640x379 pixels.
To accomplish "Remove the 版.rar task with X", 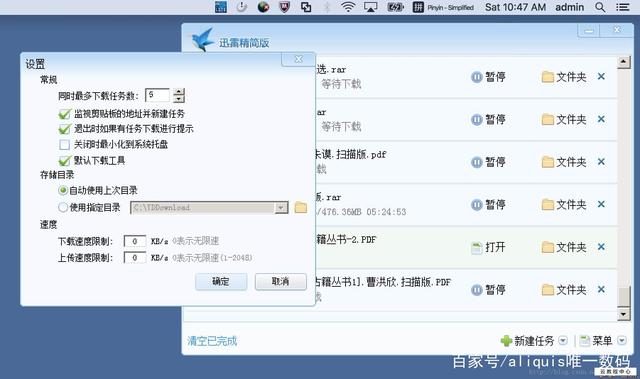I will click(x=601, y=204).
